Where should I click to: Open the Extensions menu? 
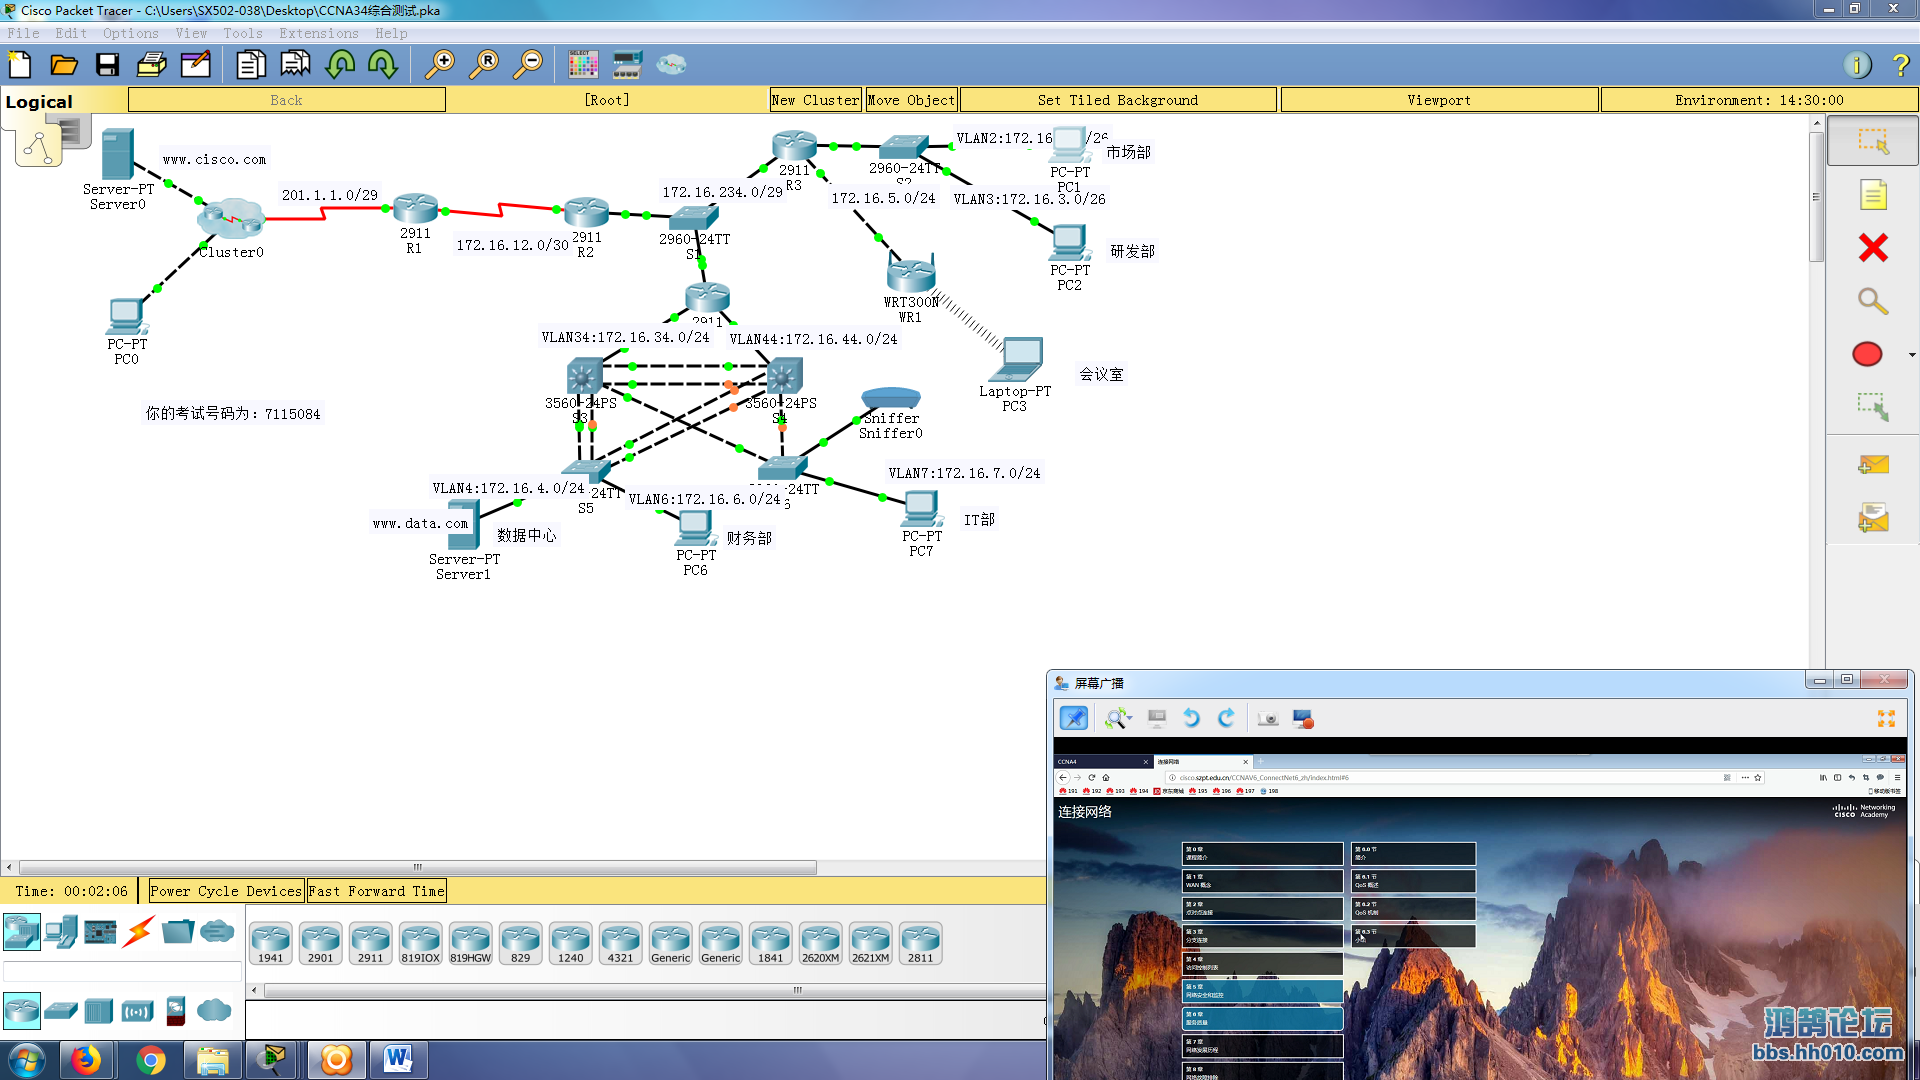[x=319, y=33]
